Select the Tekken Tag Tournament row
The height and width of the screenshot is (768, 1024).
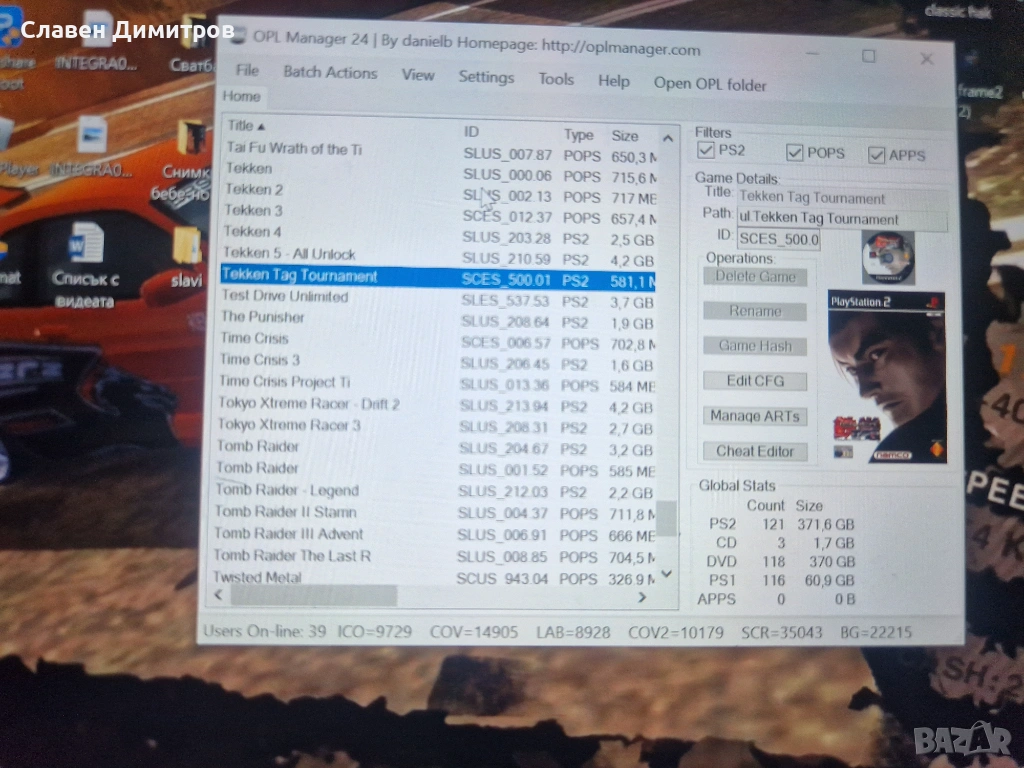click(438, 278)
